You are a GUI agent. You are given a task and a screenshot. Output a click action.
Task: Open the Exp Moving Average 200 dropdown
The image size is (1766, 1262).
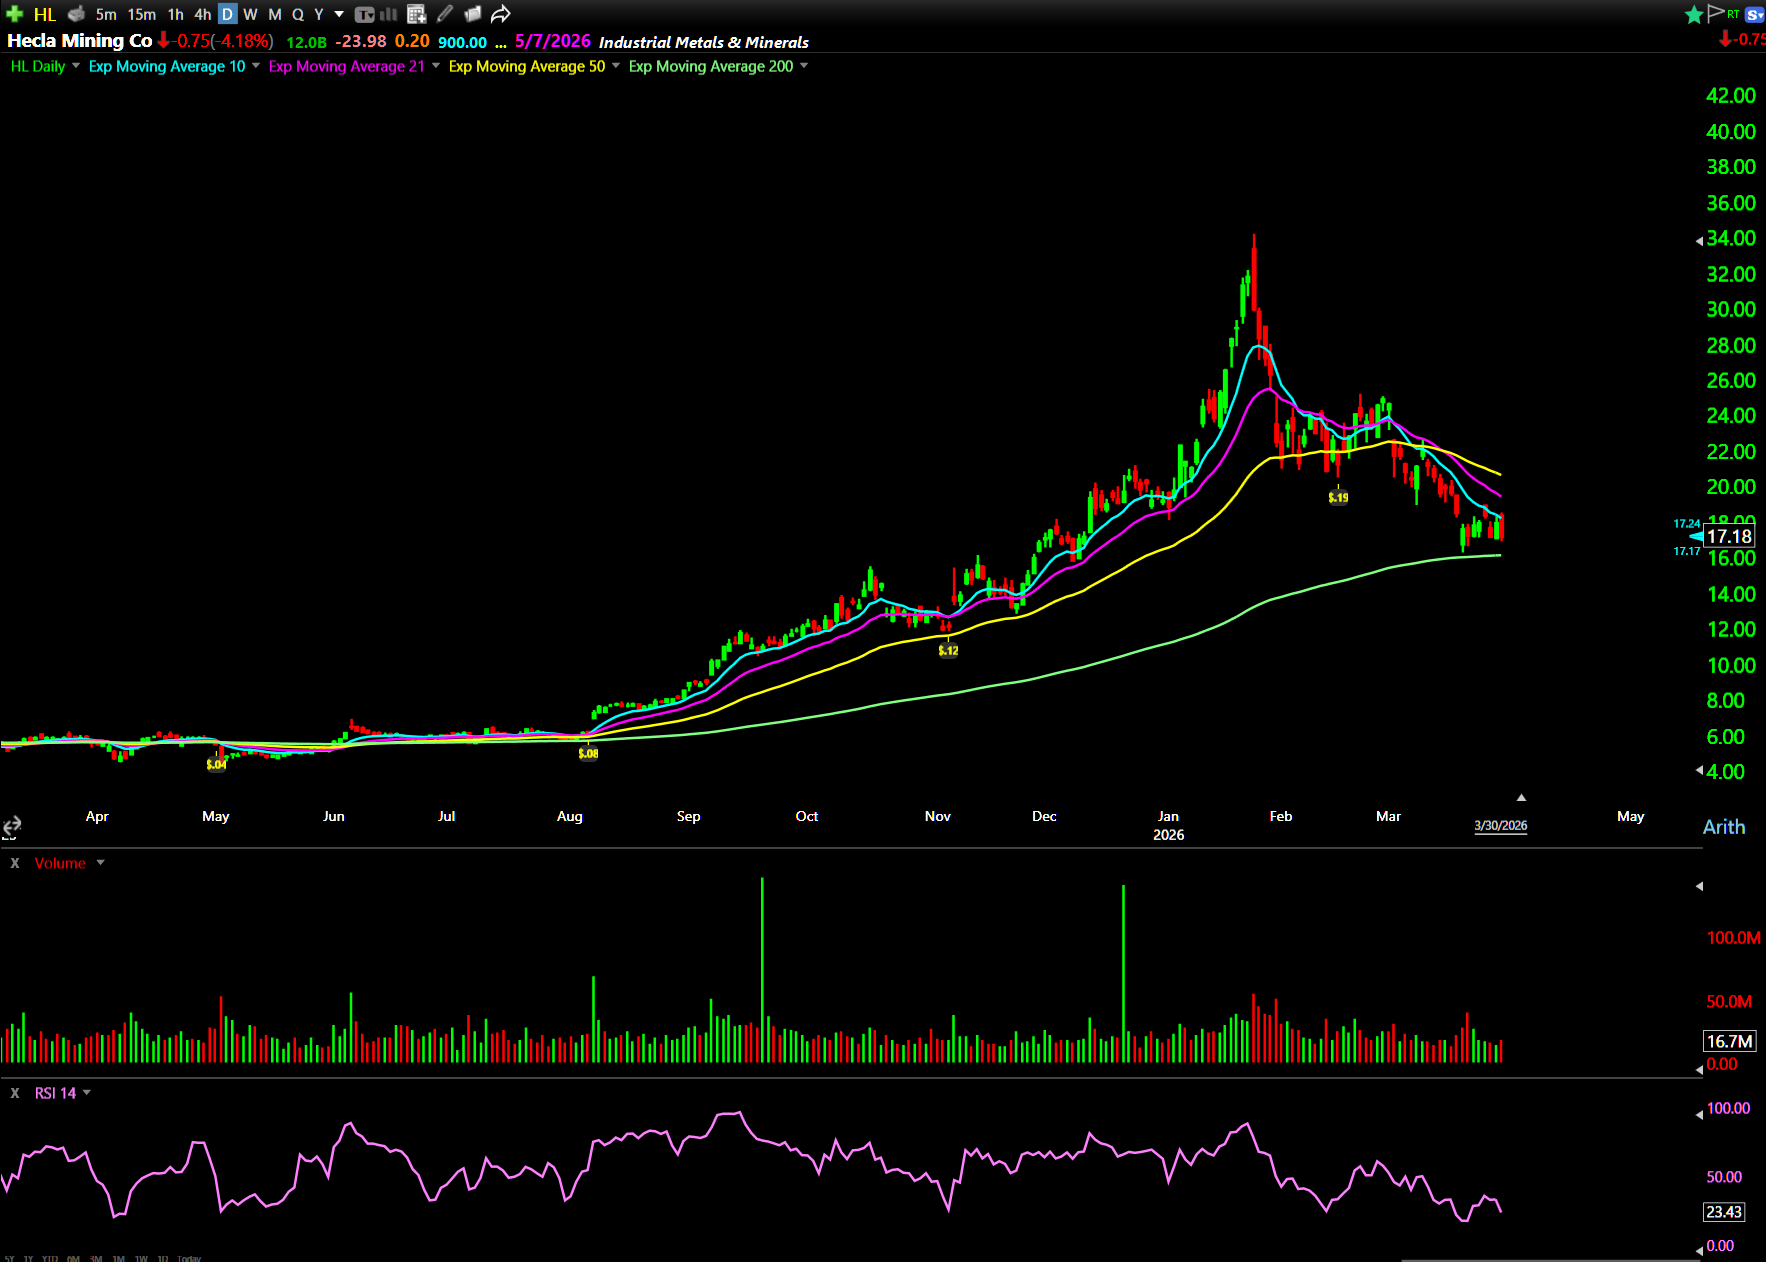[804, 66]
